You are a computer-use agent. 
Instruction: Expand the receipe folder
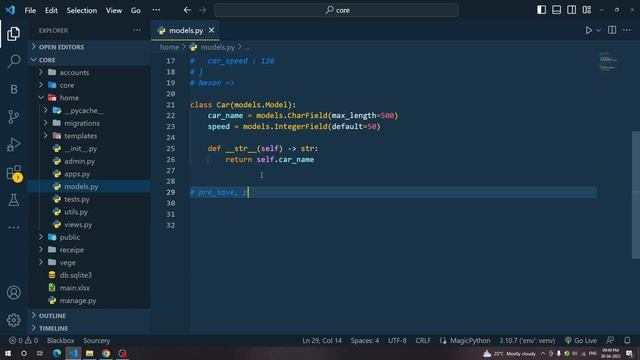(x=89, y=250)
